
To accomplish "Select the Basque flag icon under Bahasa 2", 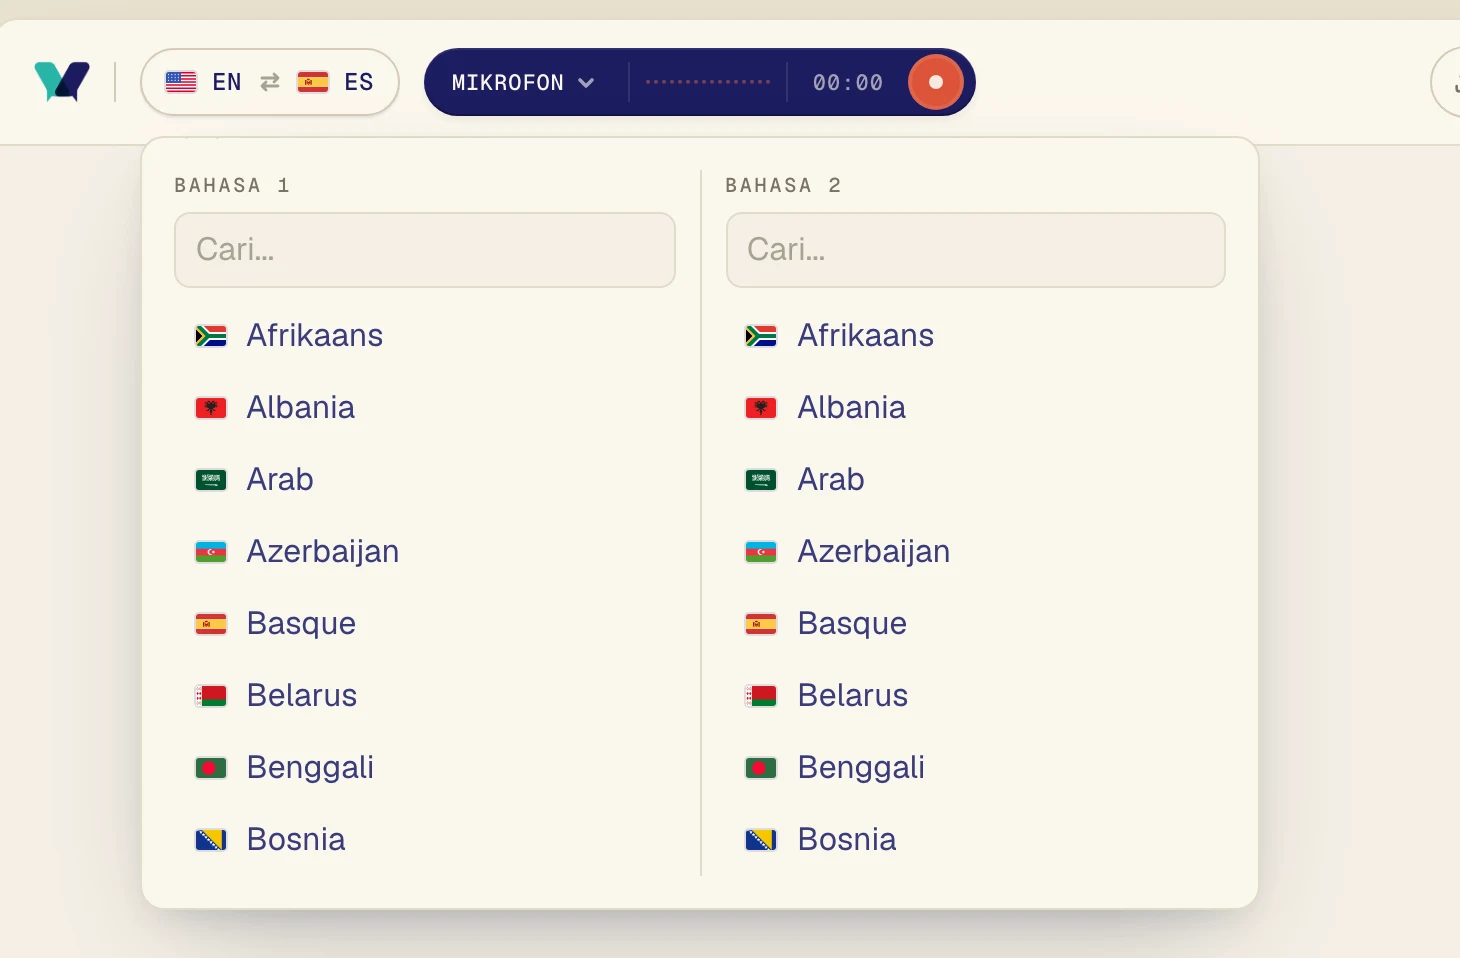I will pyautogui.click(x=761, y=624).
